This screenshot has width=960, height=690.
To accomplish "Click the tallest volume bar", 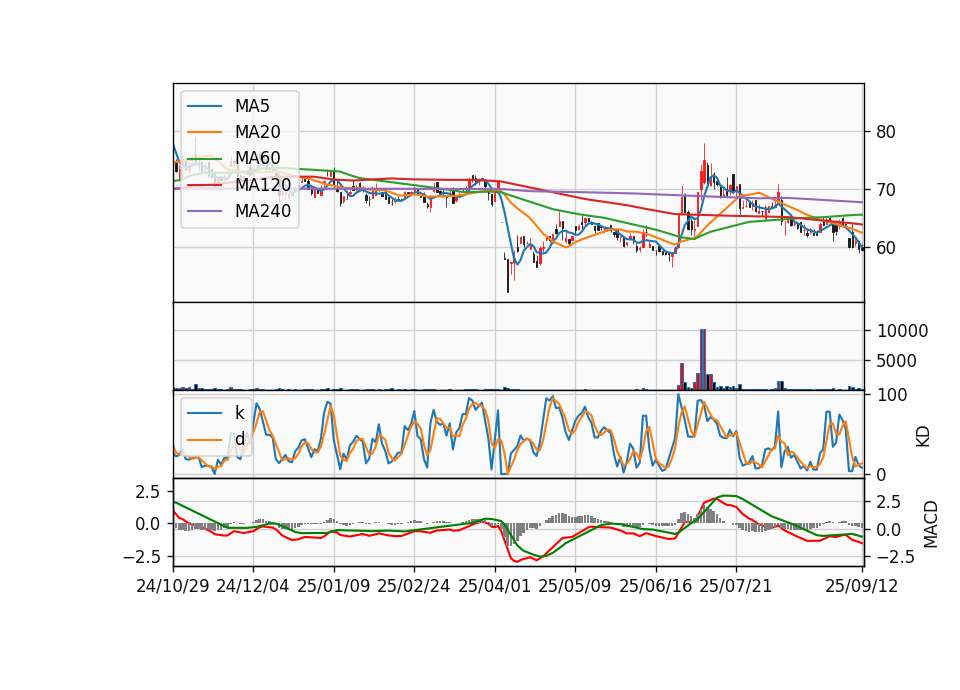I will pos(703,359).
